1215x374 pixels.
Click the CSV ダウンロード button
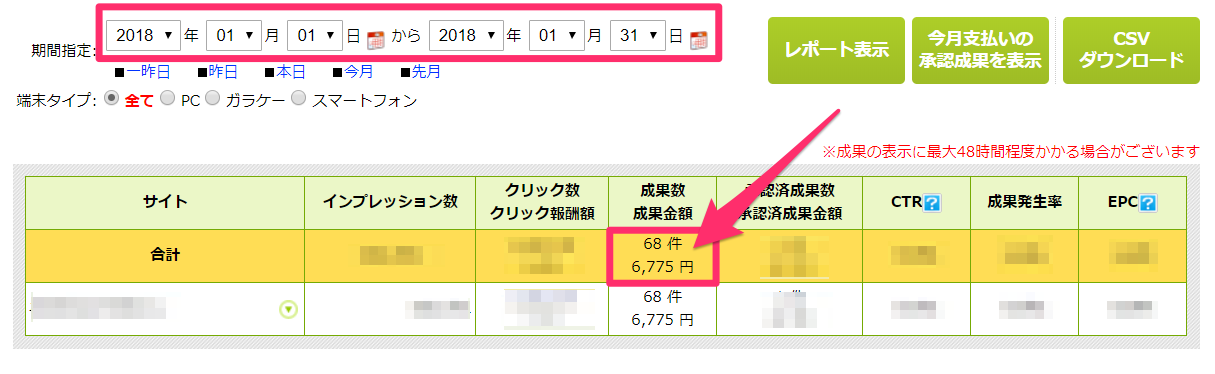coord(1131,50)
